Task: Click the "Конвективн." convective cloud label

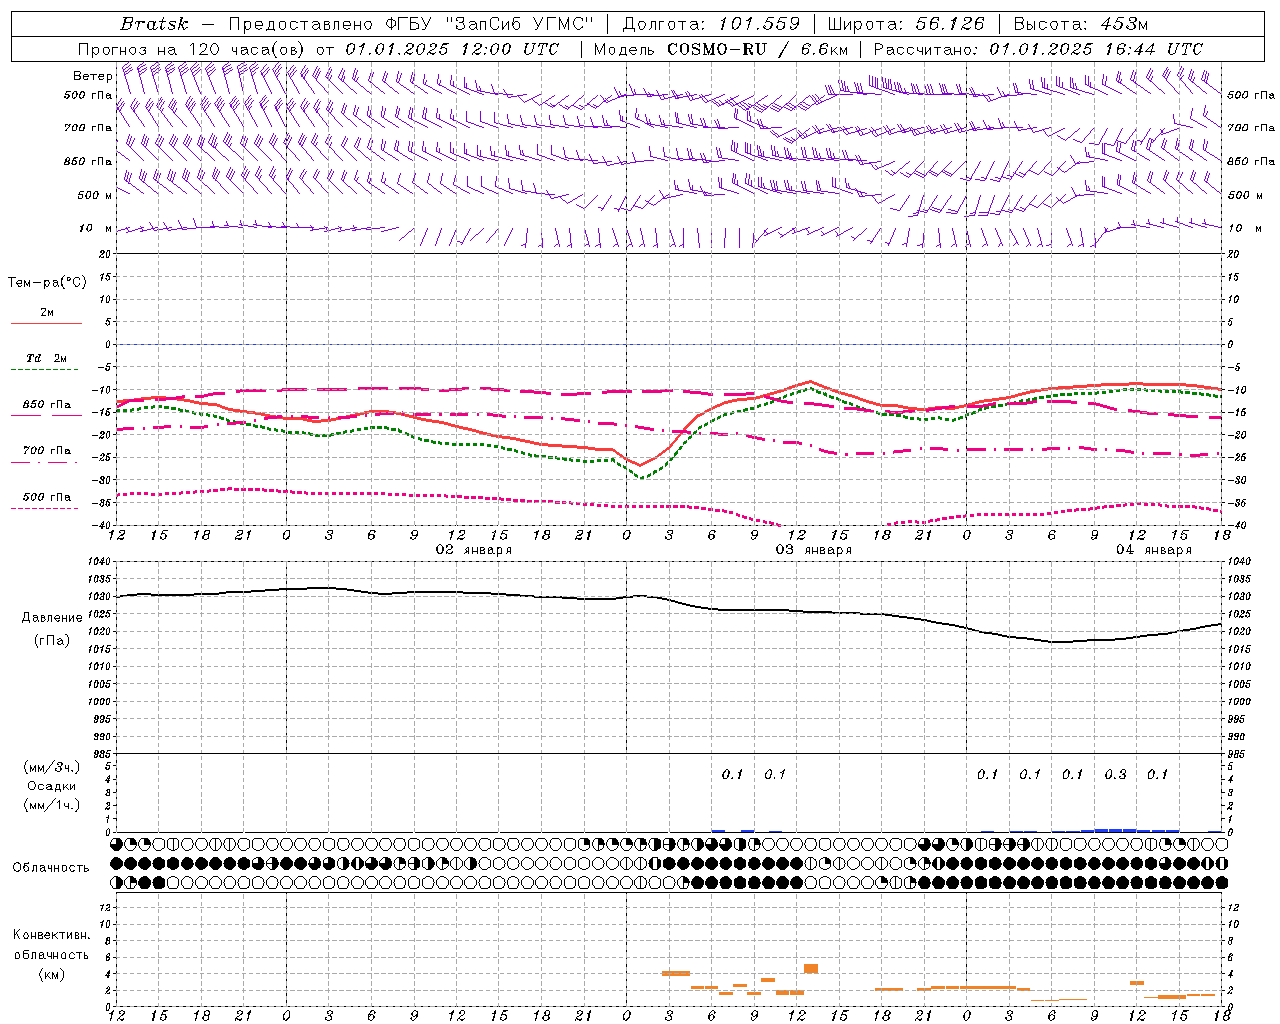Action: click(52, 935)
